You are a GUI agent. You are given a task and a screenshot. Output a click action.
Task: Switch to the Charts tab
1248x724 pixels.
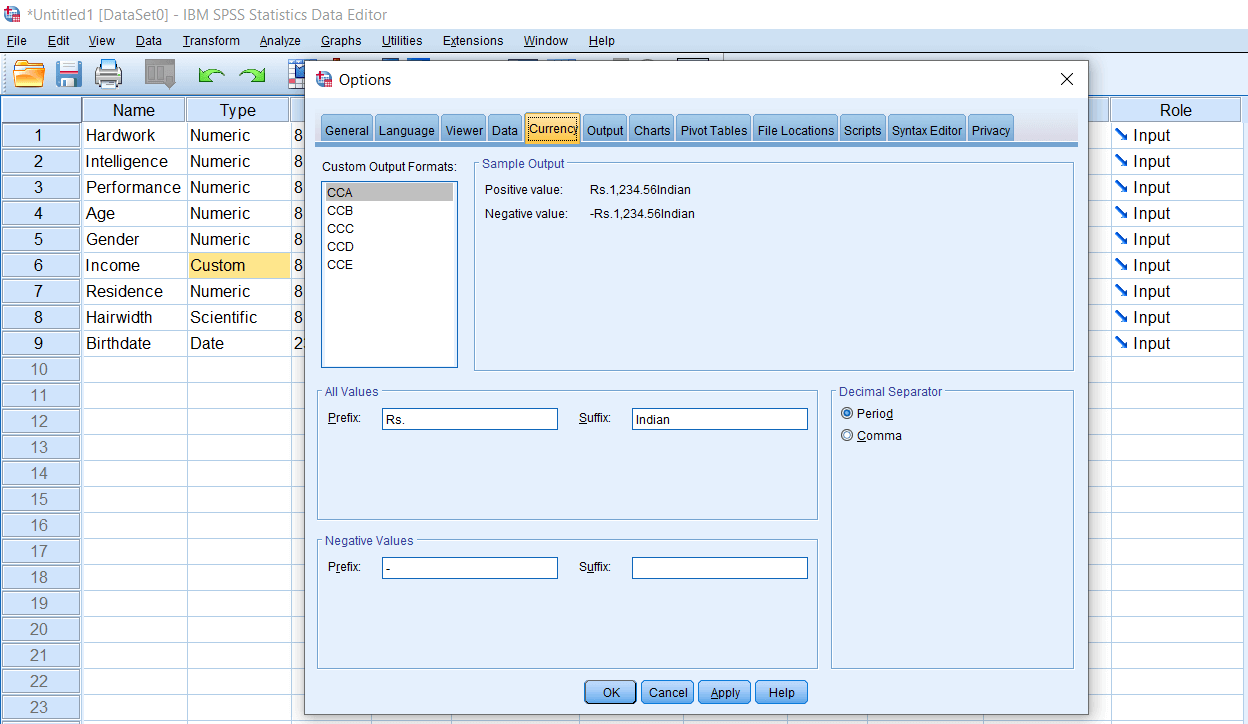point(652,130)
